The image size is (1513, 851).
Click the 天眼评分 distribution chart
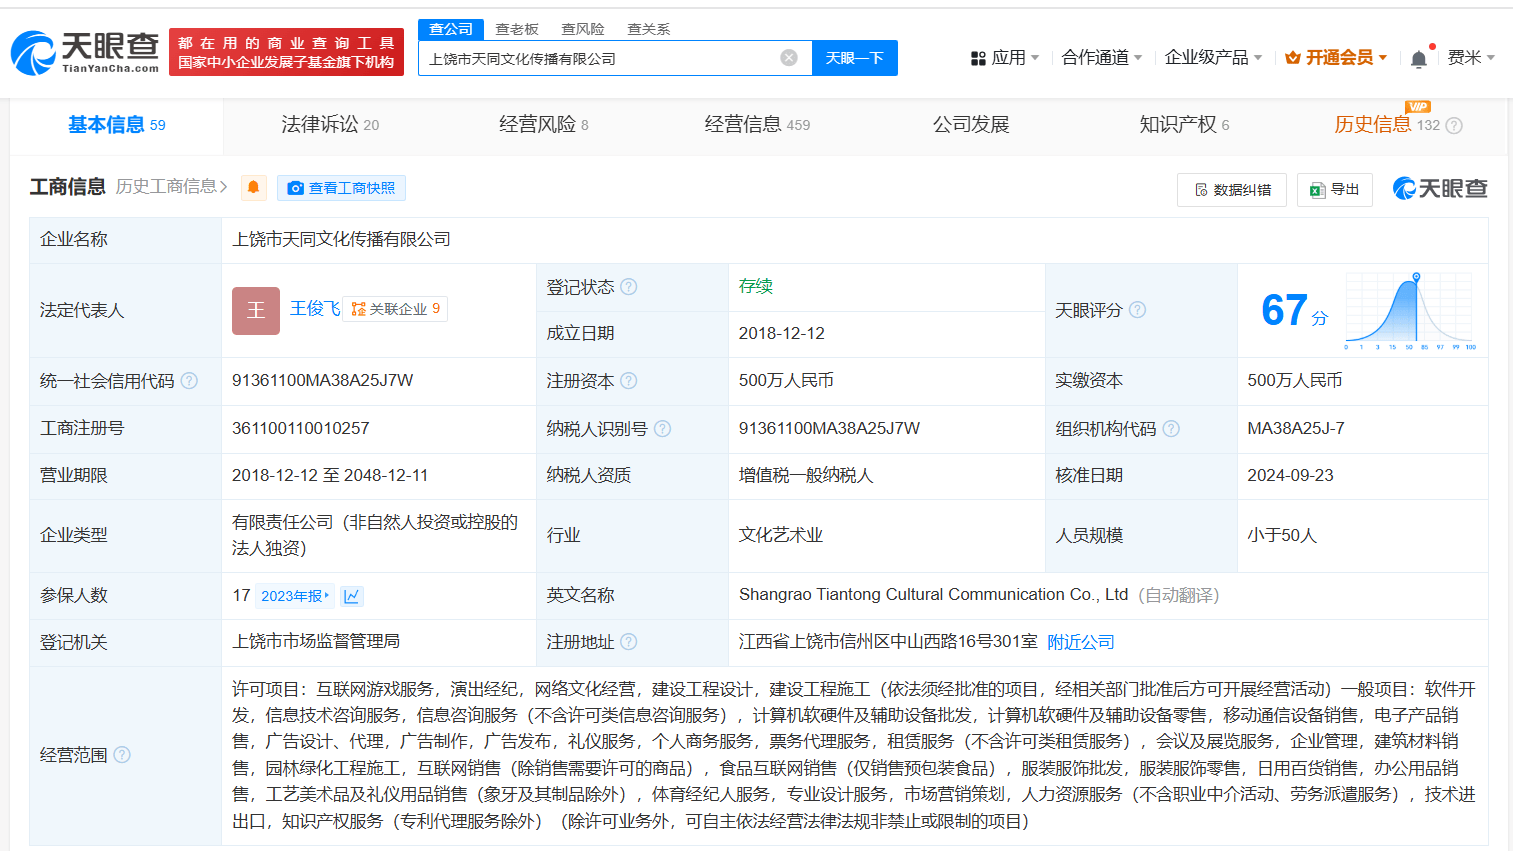pos(1410,311)
